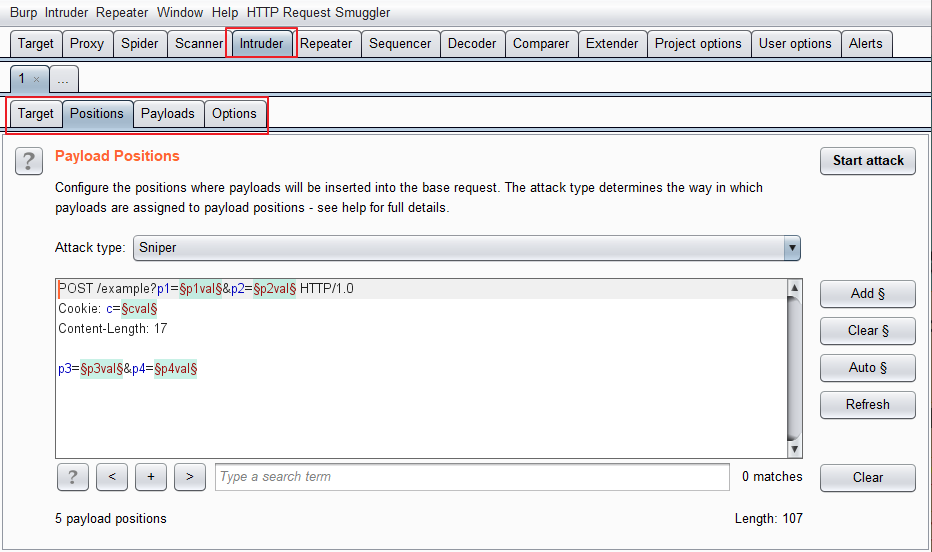This screenshot has width=932, height=552.
Task: Open the User options tab
Action: pyautogui.click(x=795, y=43)
